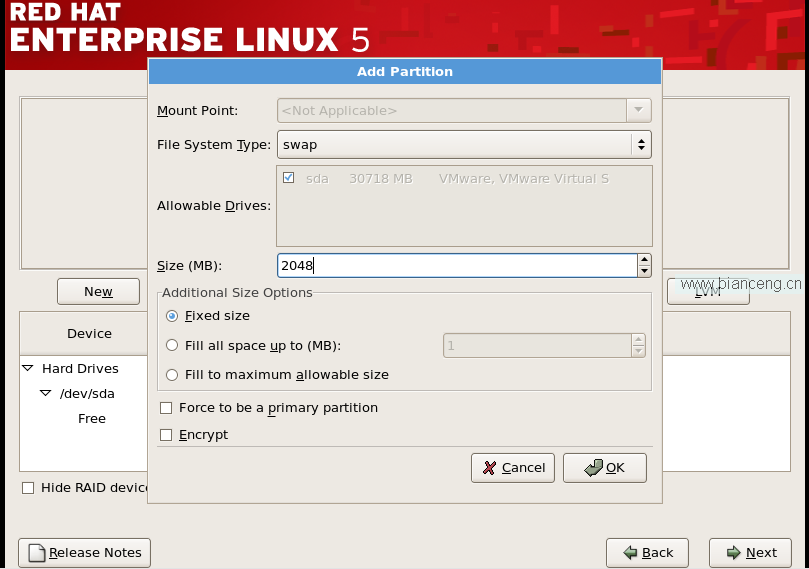Decrease Size (MB) with down arrow
The width and height of the screenshot is (809, 569).
point(644,271)
